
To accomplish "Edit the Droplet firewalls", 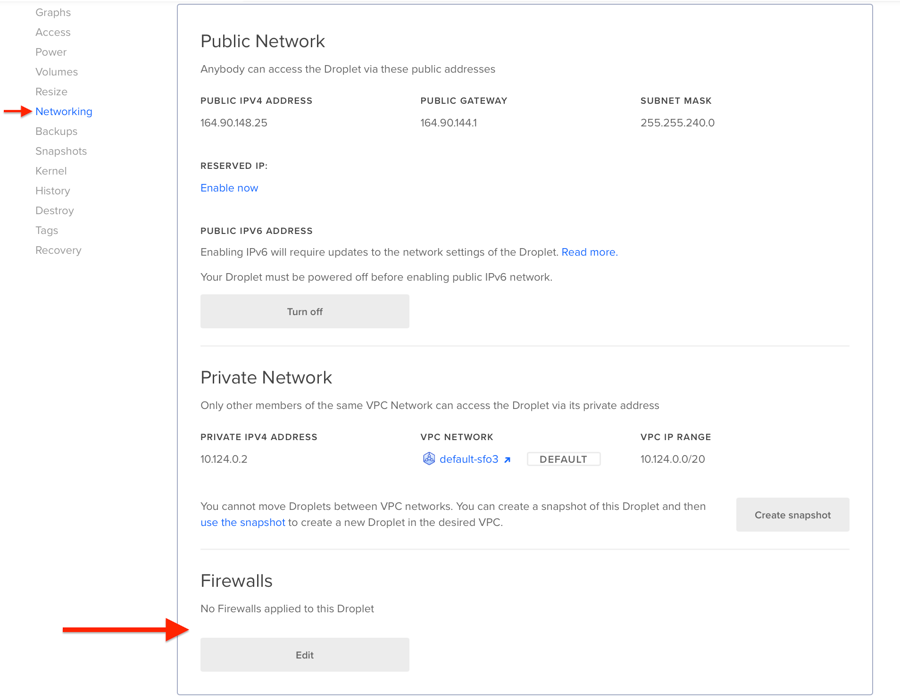I will tap(304, 655).
